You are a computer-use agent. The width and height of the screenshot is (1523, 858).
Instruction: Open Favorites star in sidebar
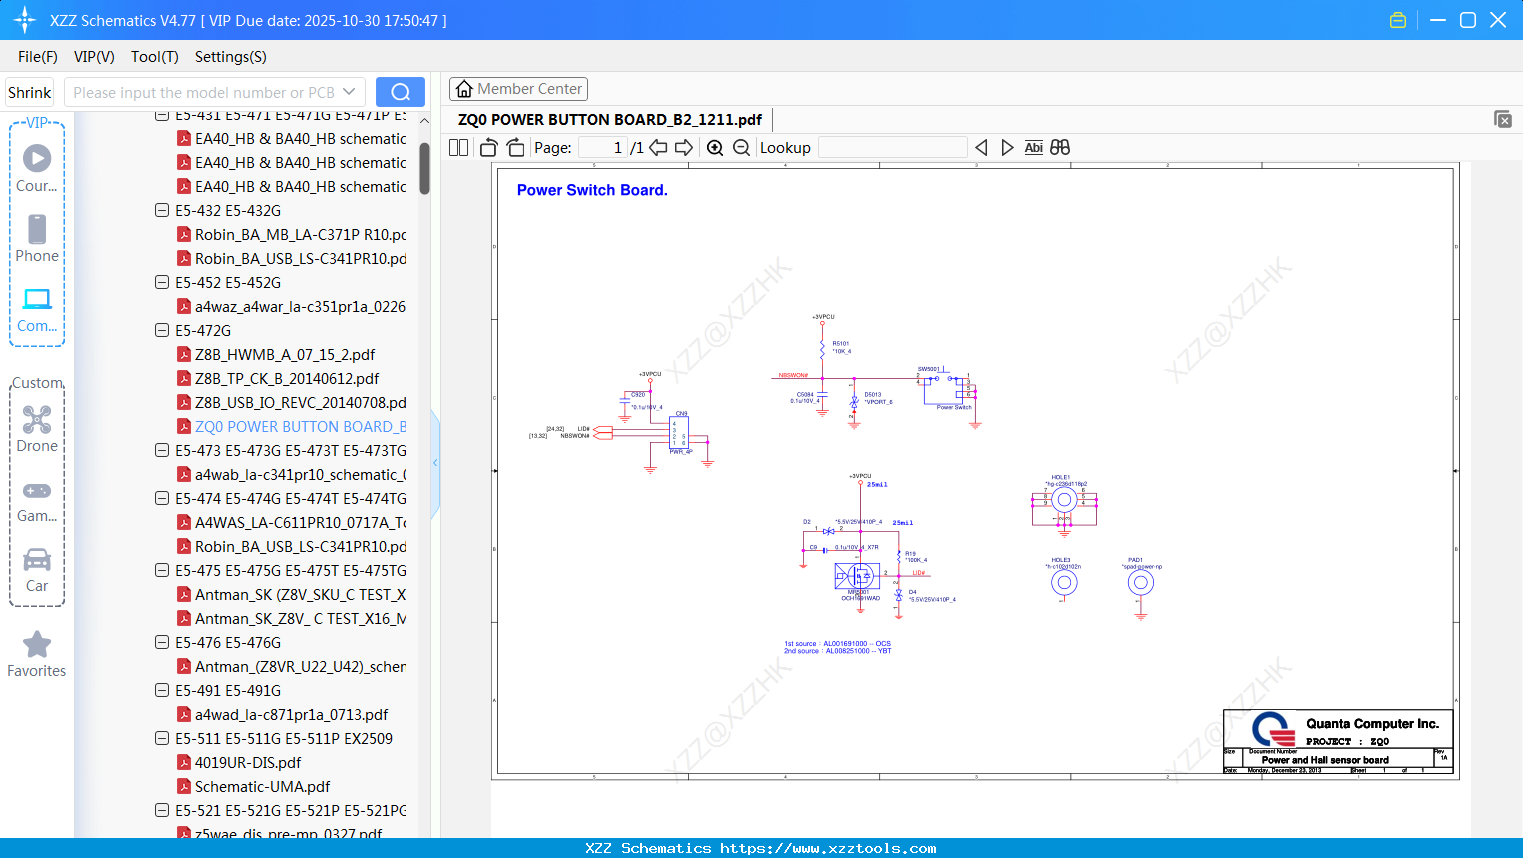tap(37, 655)
